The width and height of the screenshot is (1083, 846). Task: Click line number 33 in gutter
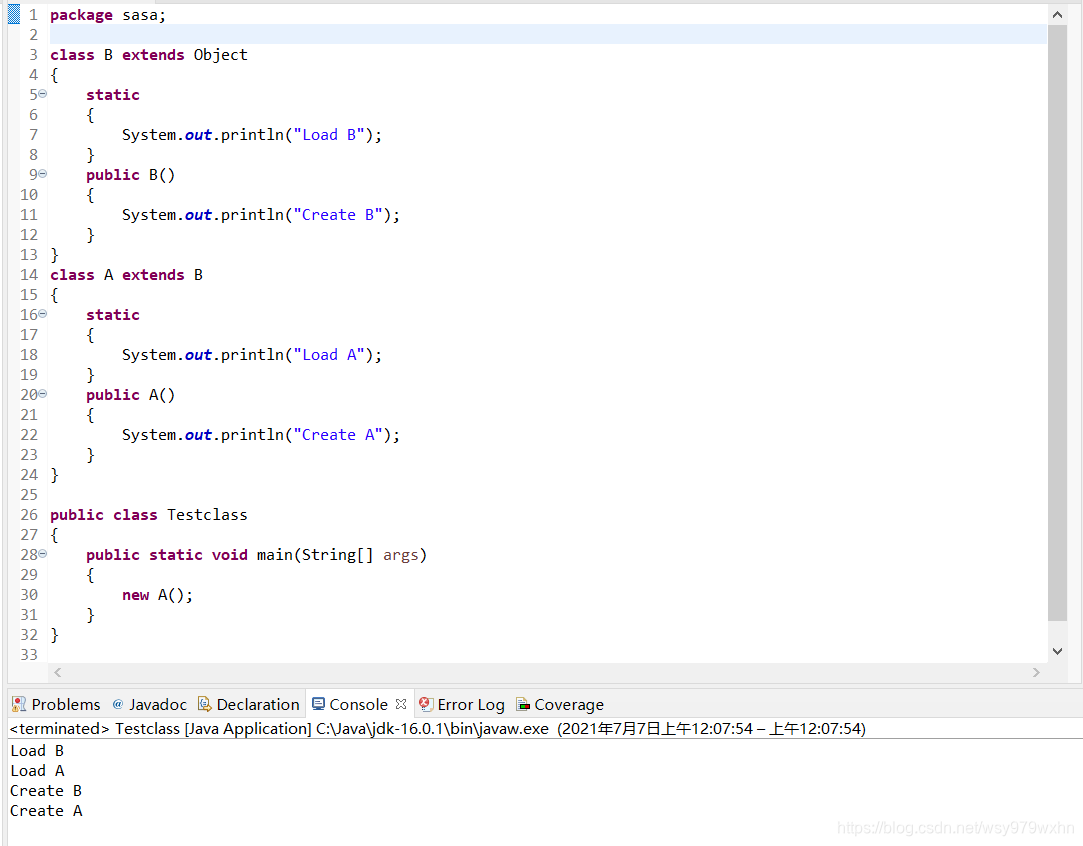coord(29,654)
